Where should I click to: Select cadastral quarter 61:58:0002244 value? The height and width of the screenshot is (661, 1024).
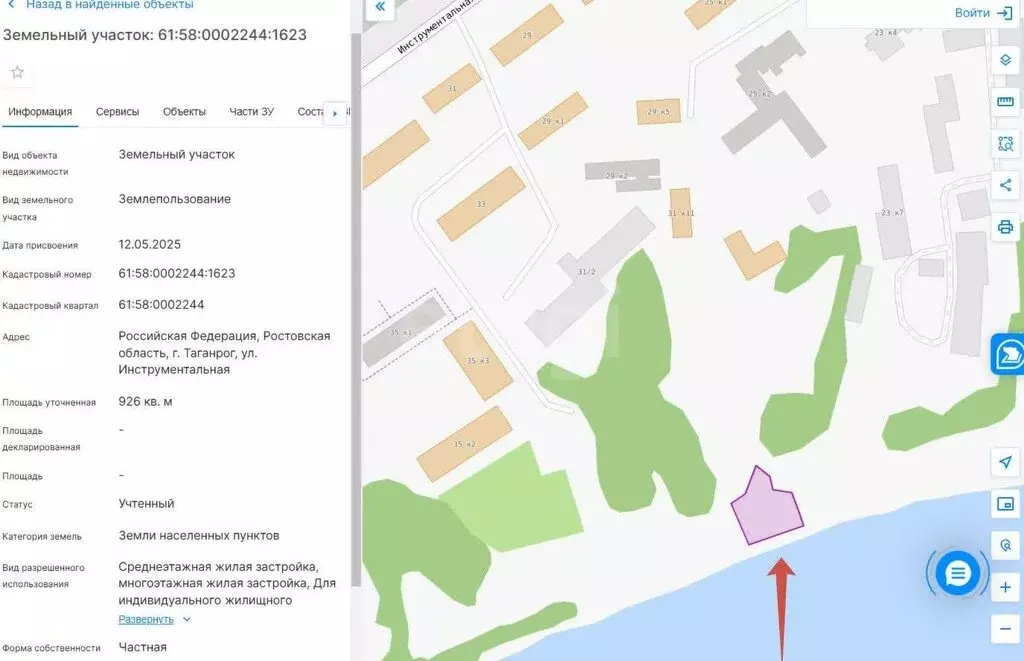pyautogui.click(x=161, y=305)
